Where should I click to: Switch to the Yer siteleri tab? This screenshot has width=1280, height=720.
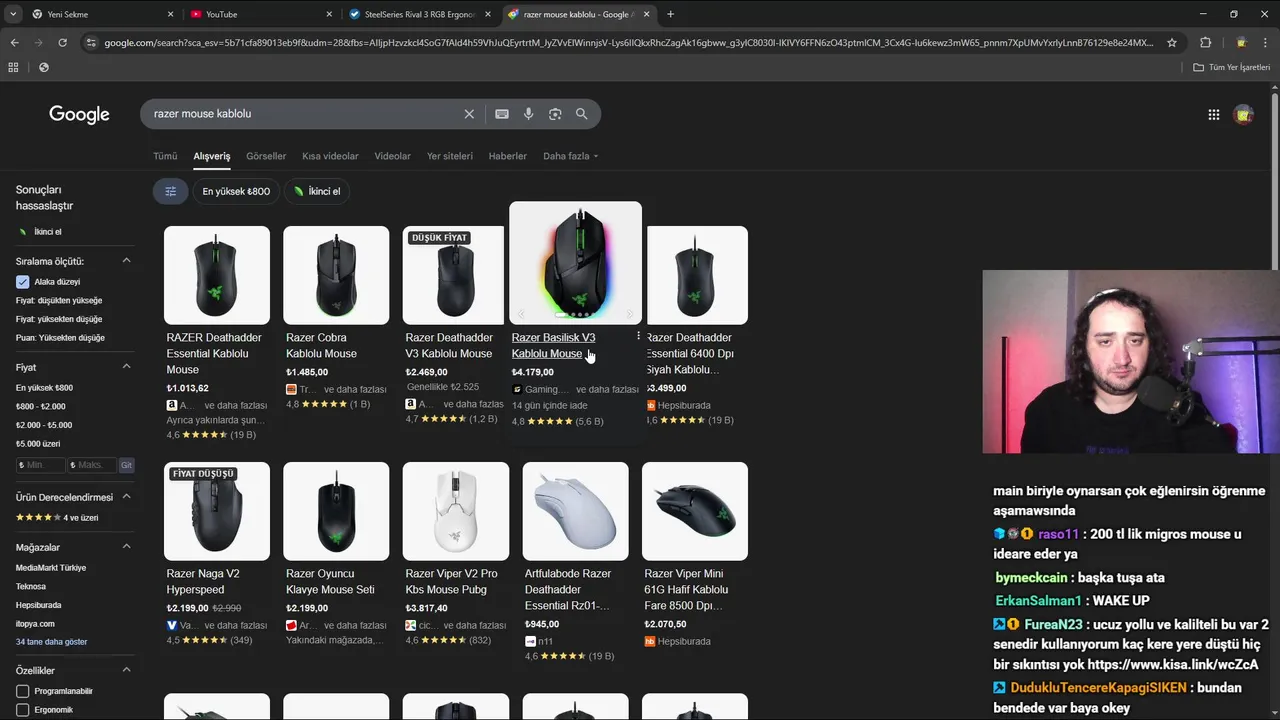tap(450, 156)
